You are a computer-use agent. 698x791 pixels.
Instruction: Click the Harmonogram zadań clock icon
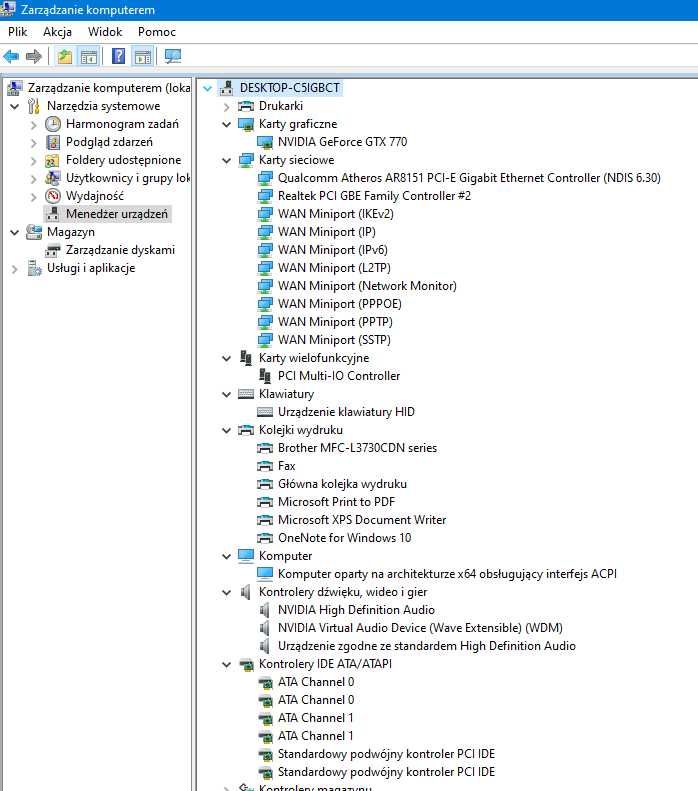pyautogui.click(x=53, y=124)
